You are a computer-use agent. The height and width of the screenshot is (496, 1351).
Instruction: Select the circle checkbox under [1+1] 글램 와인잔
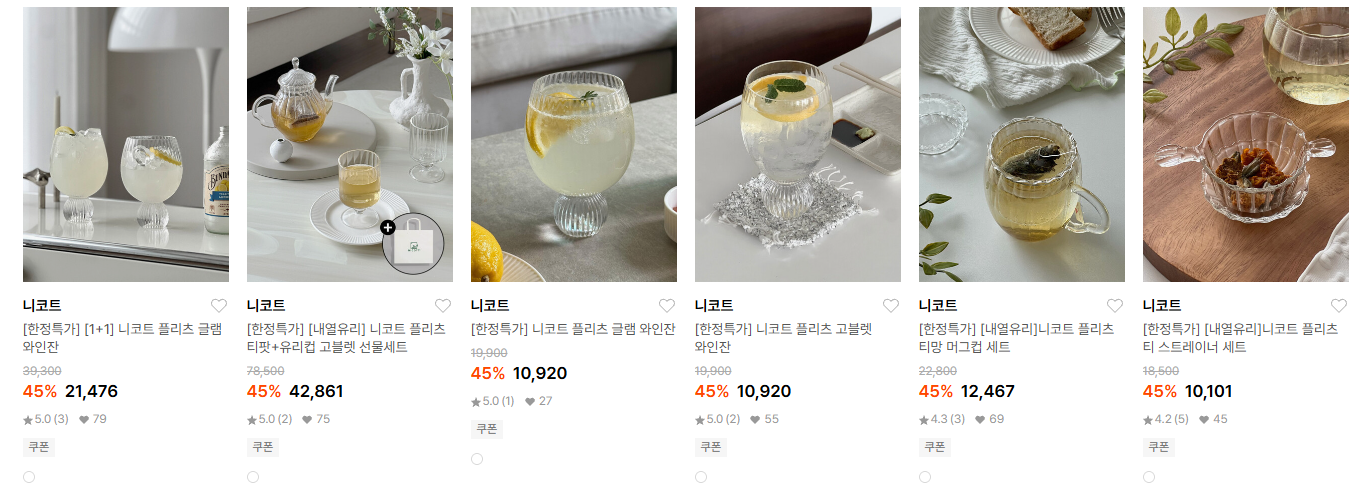coord(29,477)
